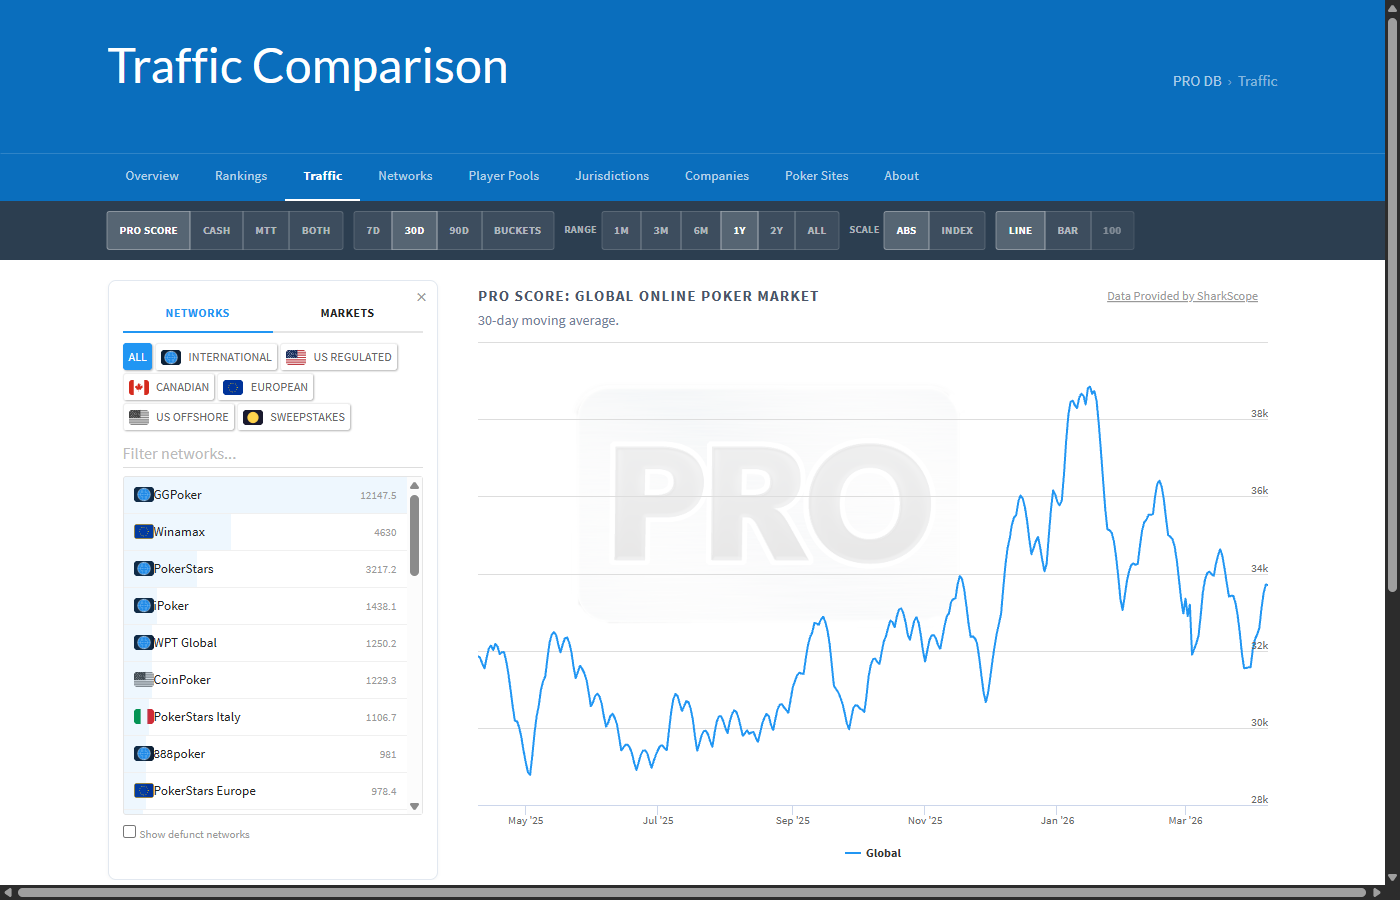The image size is (1400, 900).
Task: Click the GGPoker globe icon
Action: coord(144,495)
